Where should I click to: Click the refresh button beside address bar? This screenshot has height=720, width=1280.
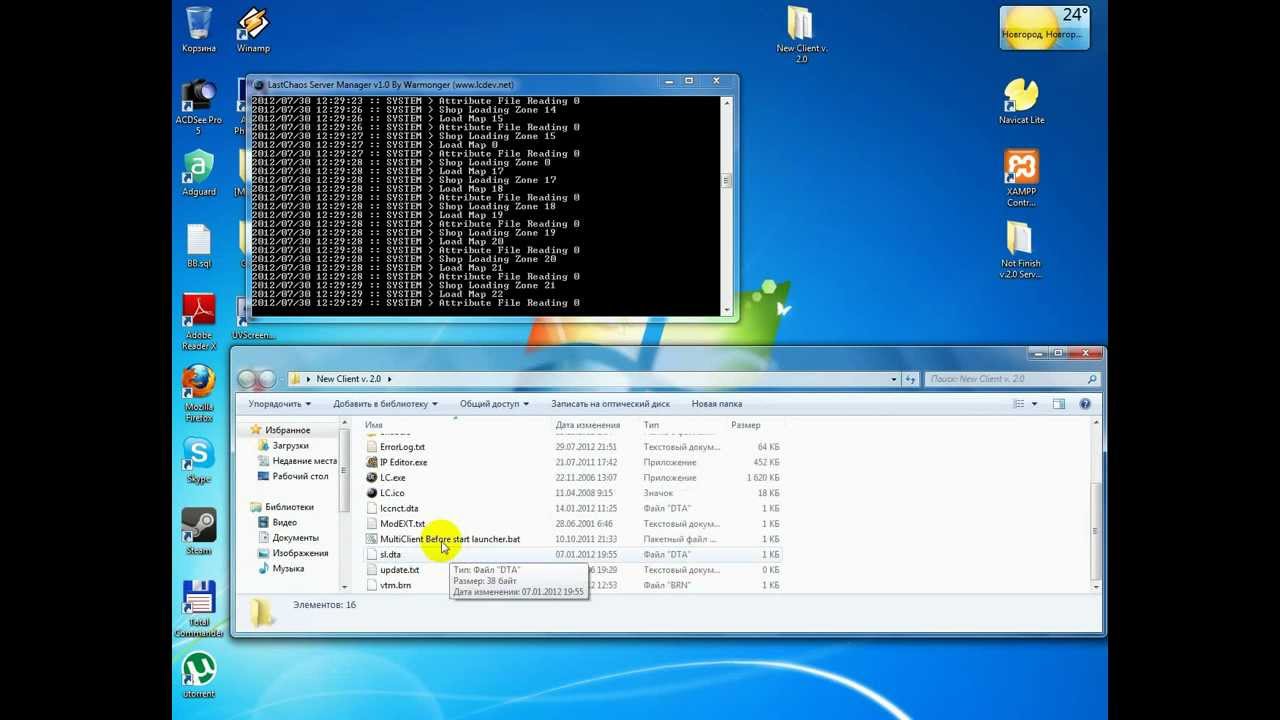pos(910,379)
